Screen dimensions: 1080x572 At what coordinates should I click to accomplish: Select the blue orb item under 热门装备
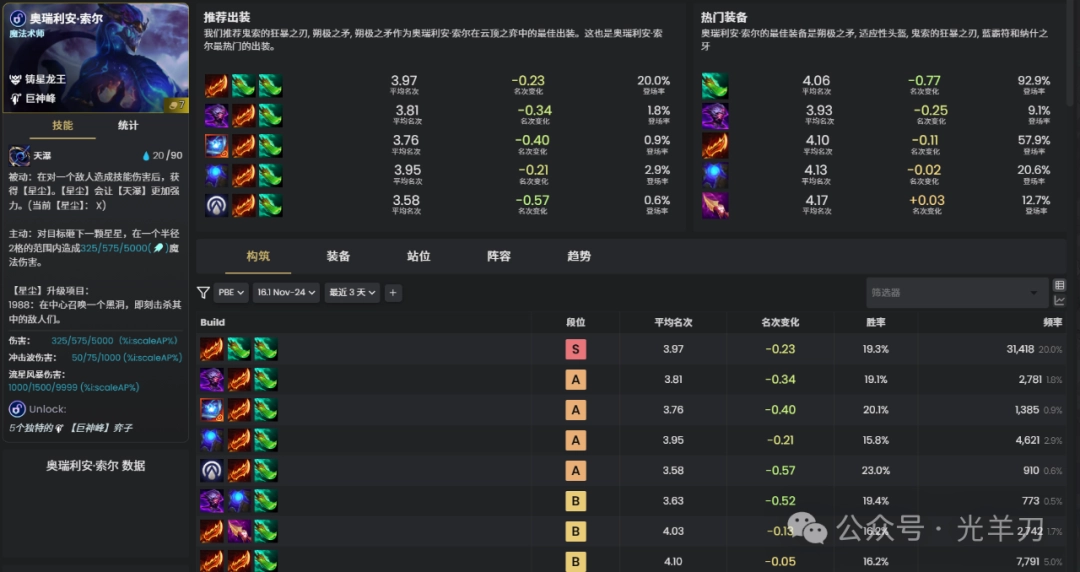(714, 176)
